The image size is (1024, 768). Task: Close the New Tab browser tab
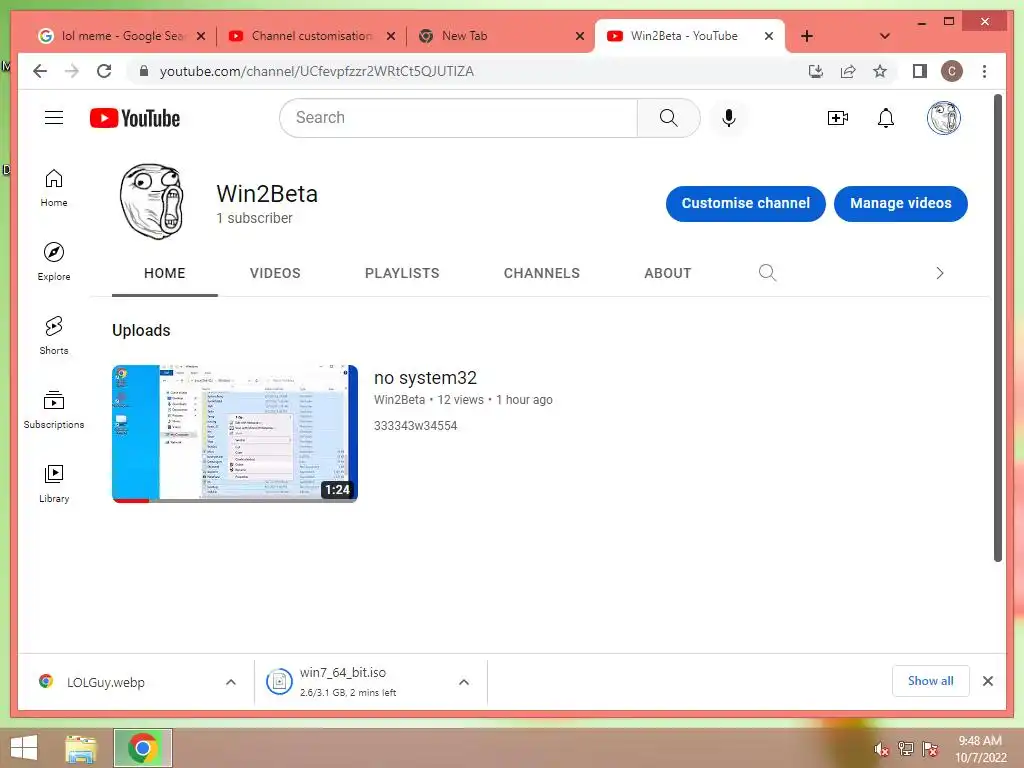(580, 36)
